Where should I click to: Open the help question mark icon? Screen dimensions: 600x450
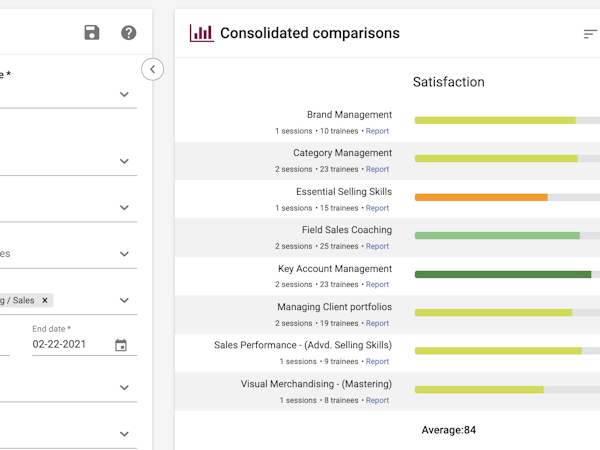pyautogui.click(x=128, y=33)
